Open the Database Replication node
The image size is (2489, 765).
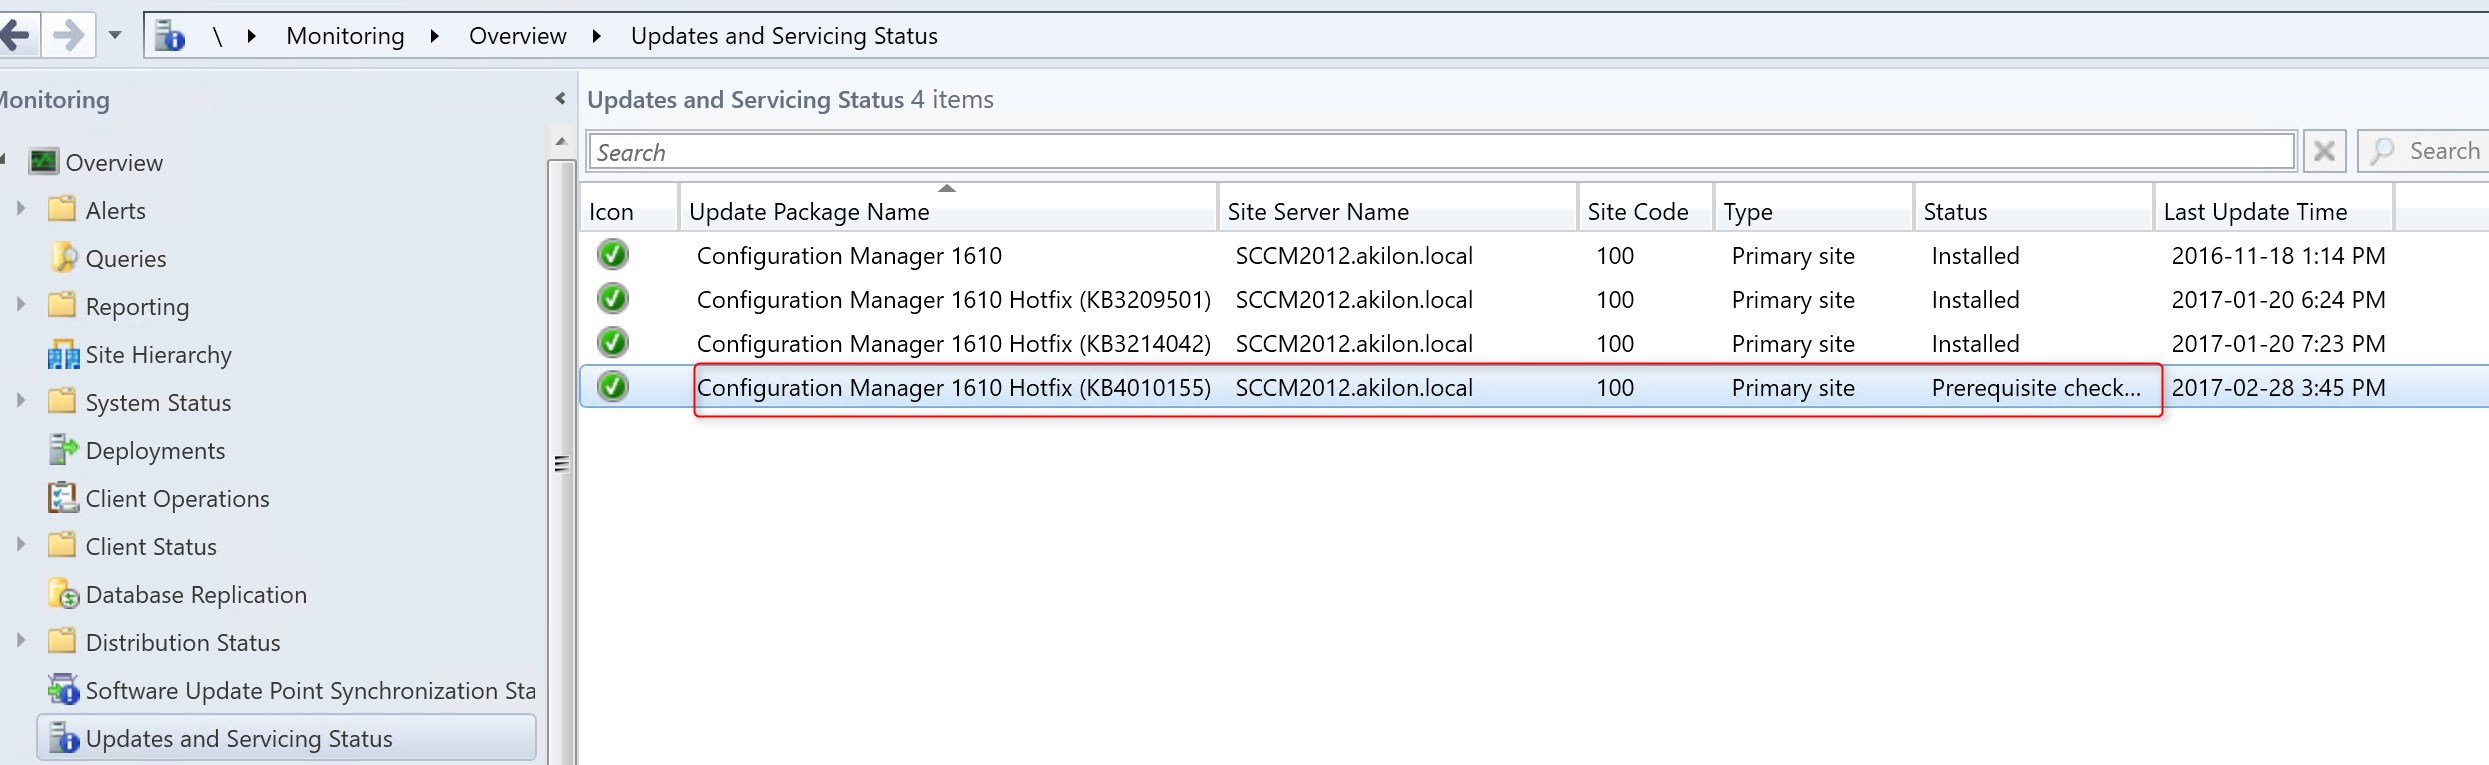[196, 595]
